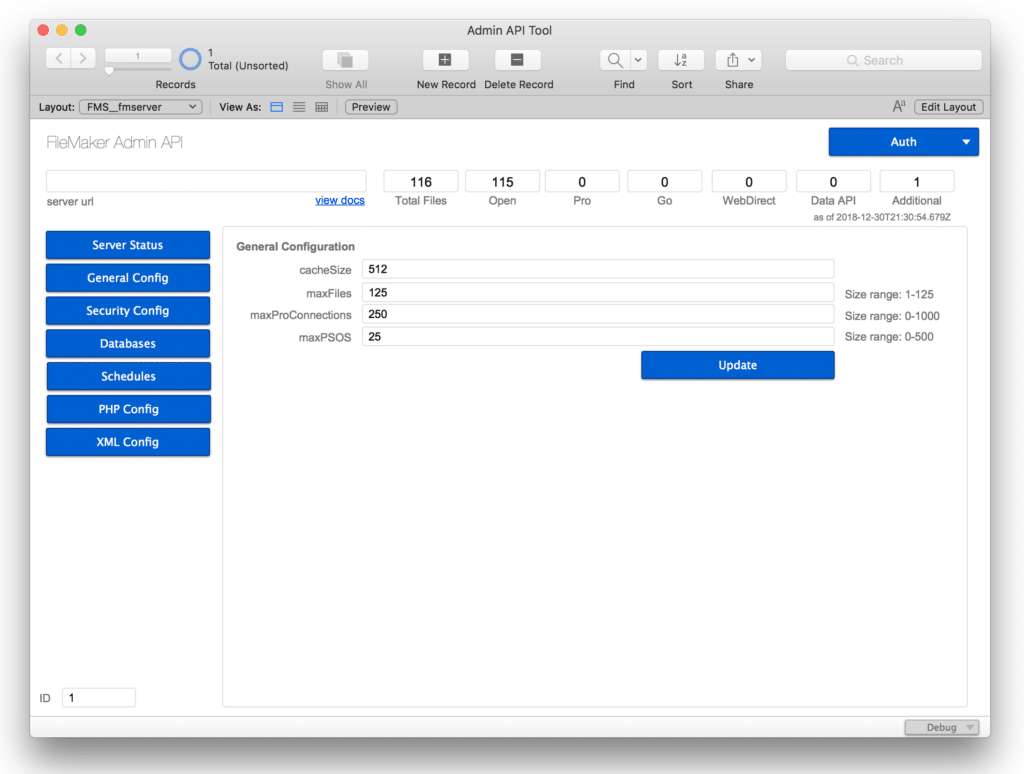Click the Delete Record icon
1024x774 pixels.
point(517,60)
